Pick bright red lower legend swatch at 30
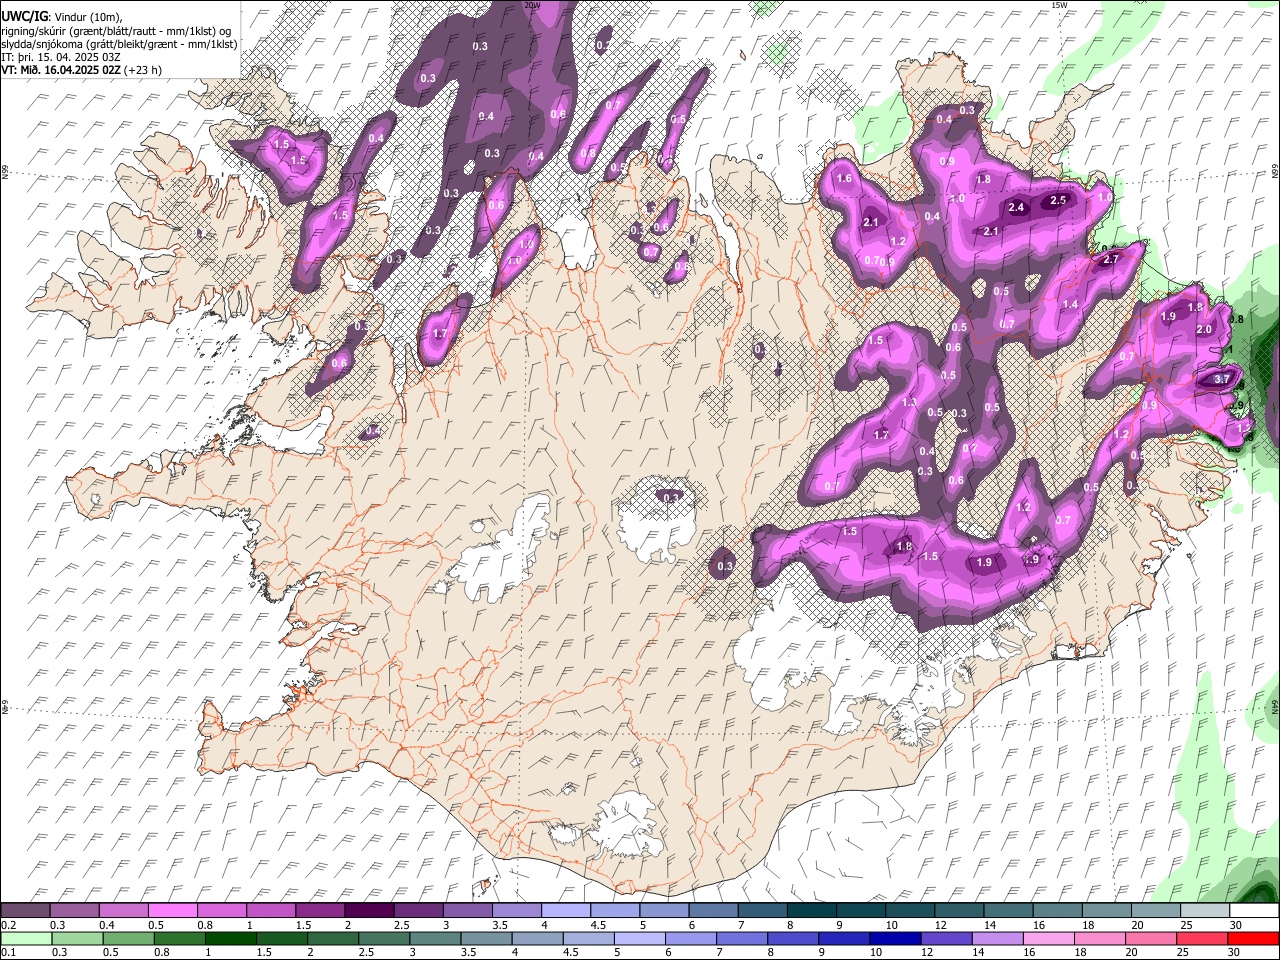The width and height of the screenshot is (1280, 960). click(x=1255, y=939)
